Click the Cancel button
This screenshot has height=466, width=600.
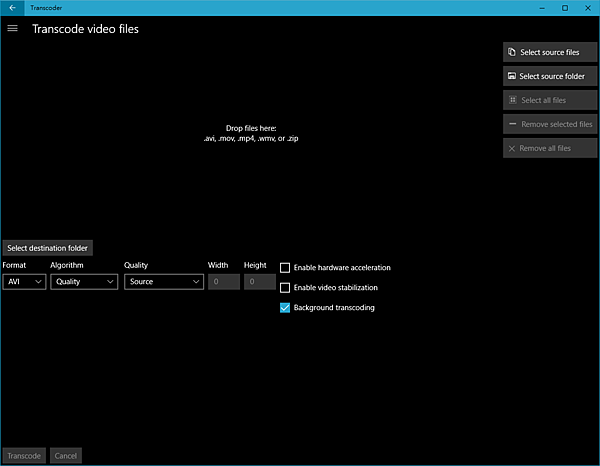click(x=66, y=456)
